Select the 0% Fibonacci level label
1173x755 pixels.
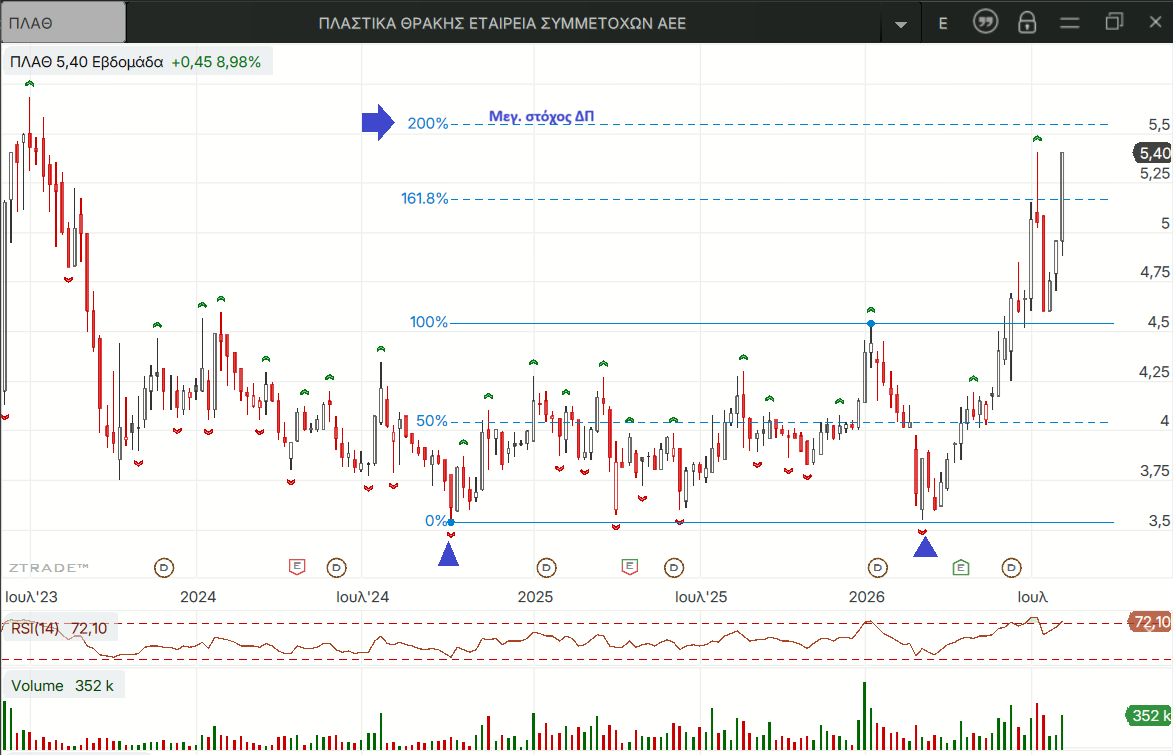pyautogui.click(x=435, y=520)
